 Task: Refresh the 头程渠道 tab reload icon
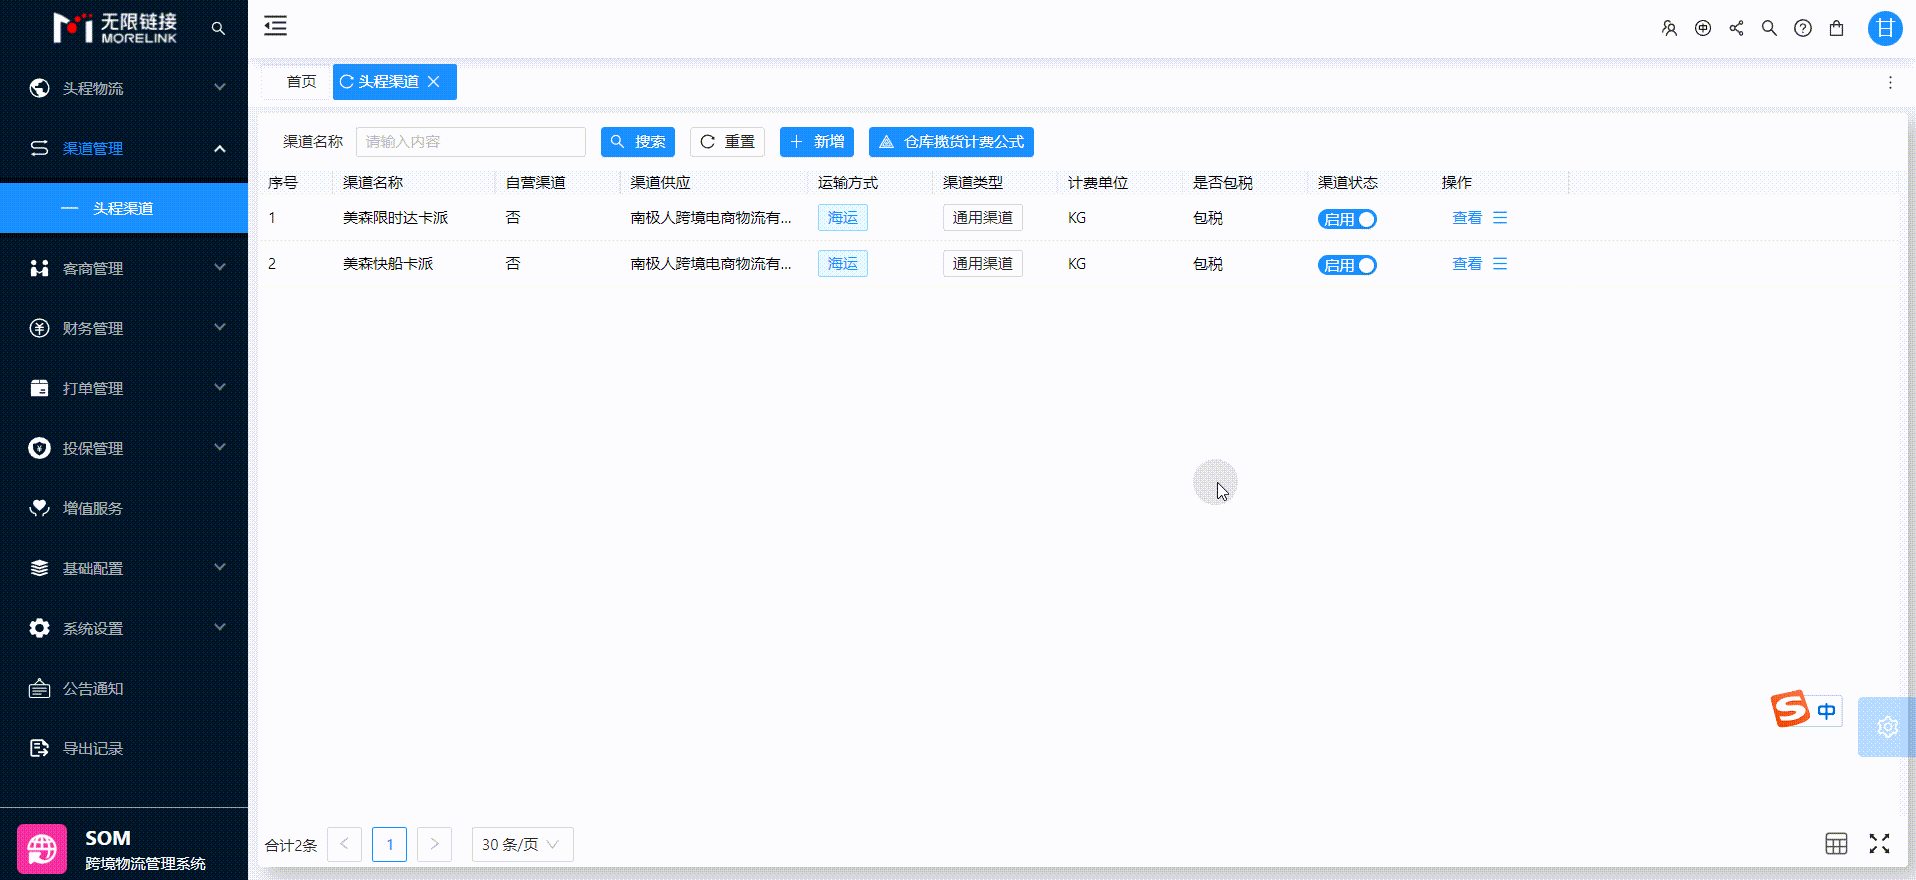click(346, 82)
